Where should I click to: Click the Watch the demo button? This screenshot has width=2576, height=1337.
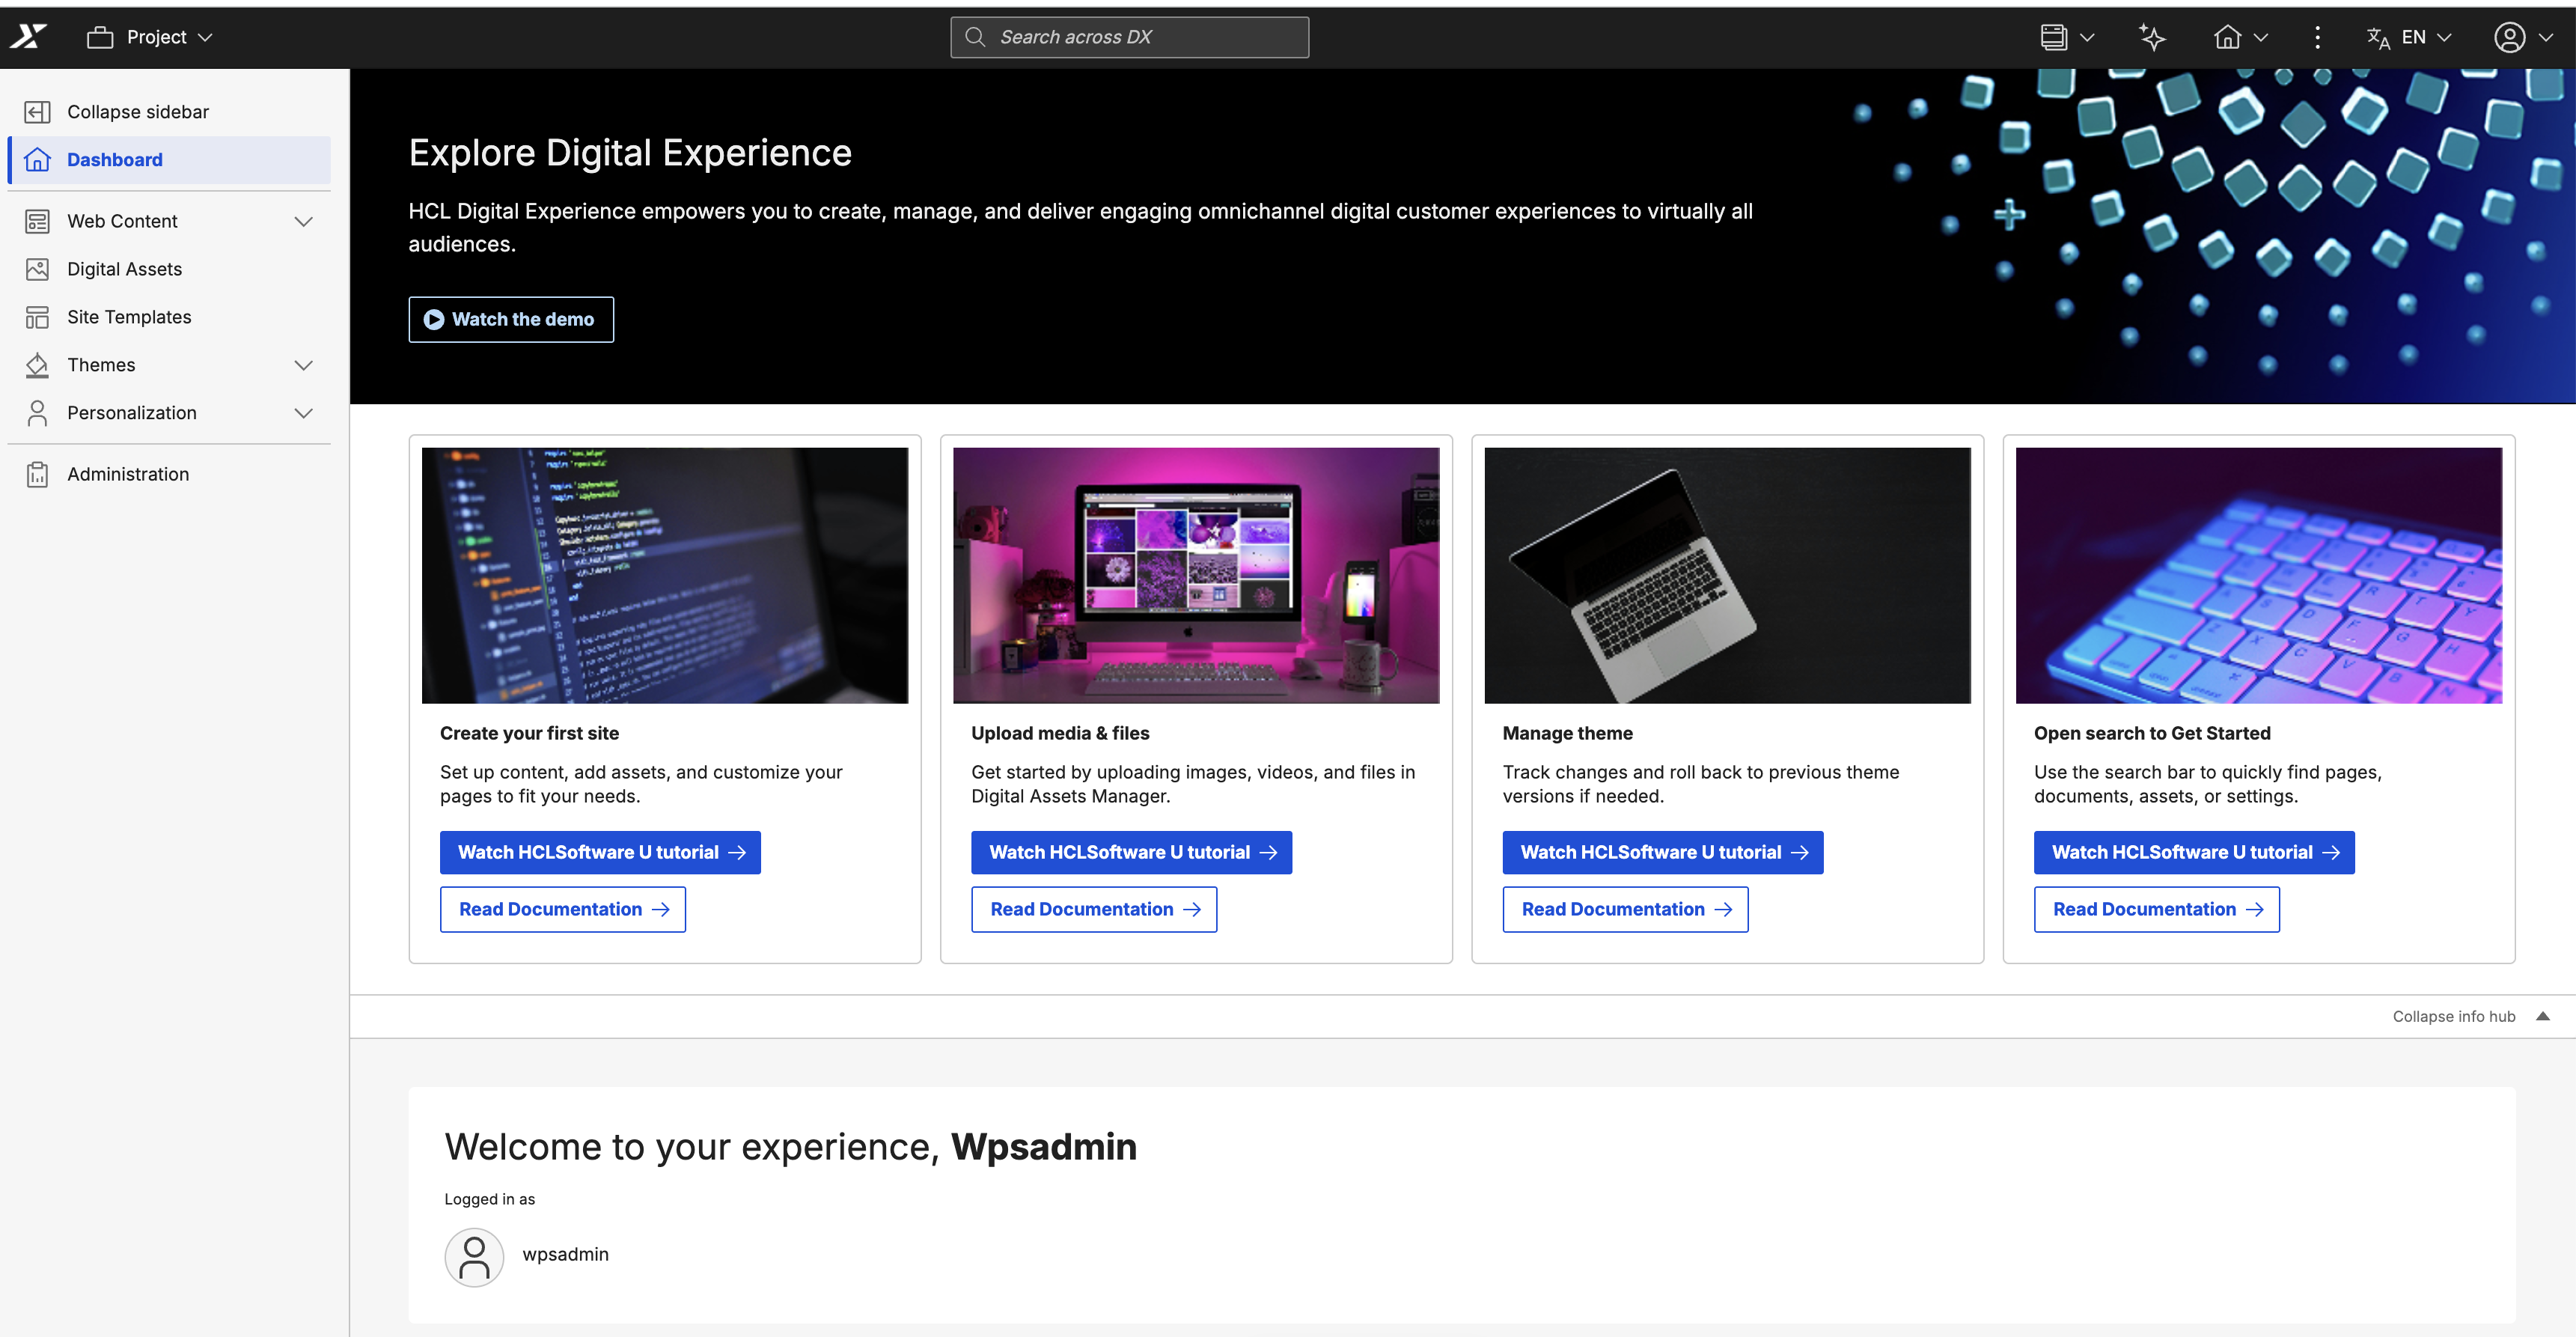(x=511, y=319)
